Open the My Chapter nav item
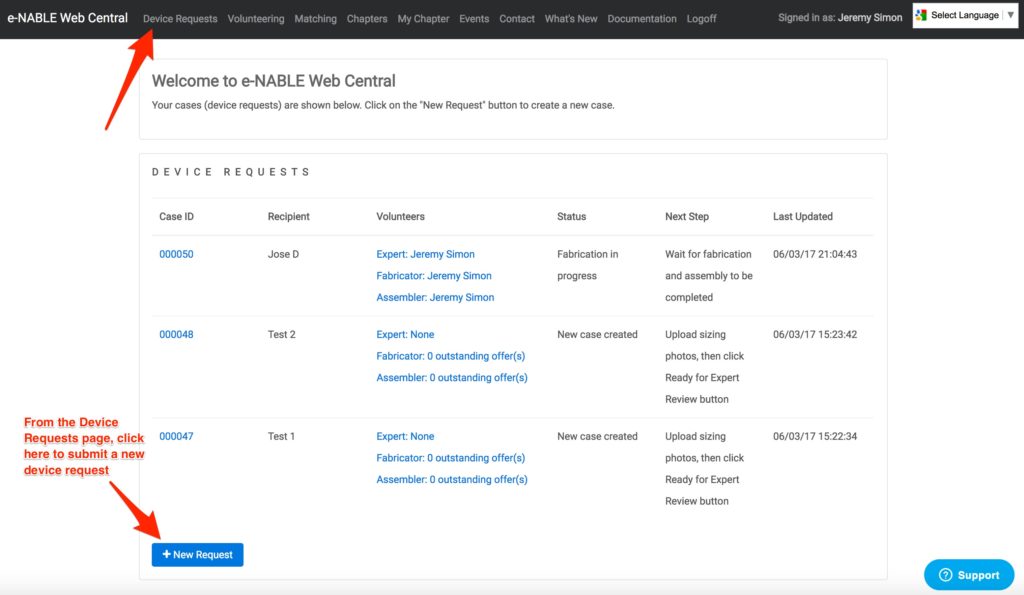This screenshot has width=1024, height=595. point(423,19)
